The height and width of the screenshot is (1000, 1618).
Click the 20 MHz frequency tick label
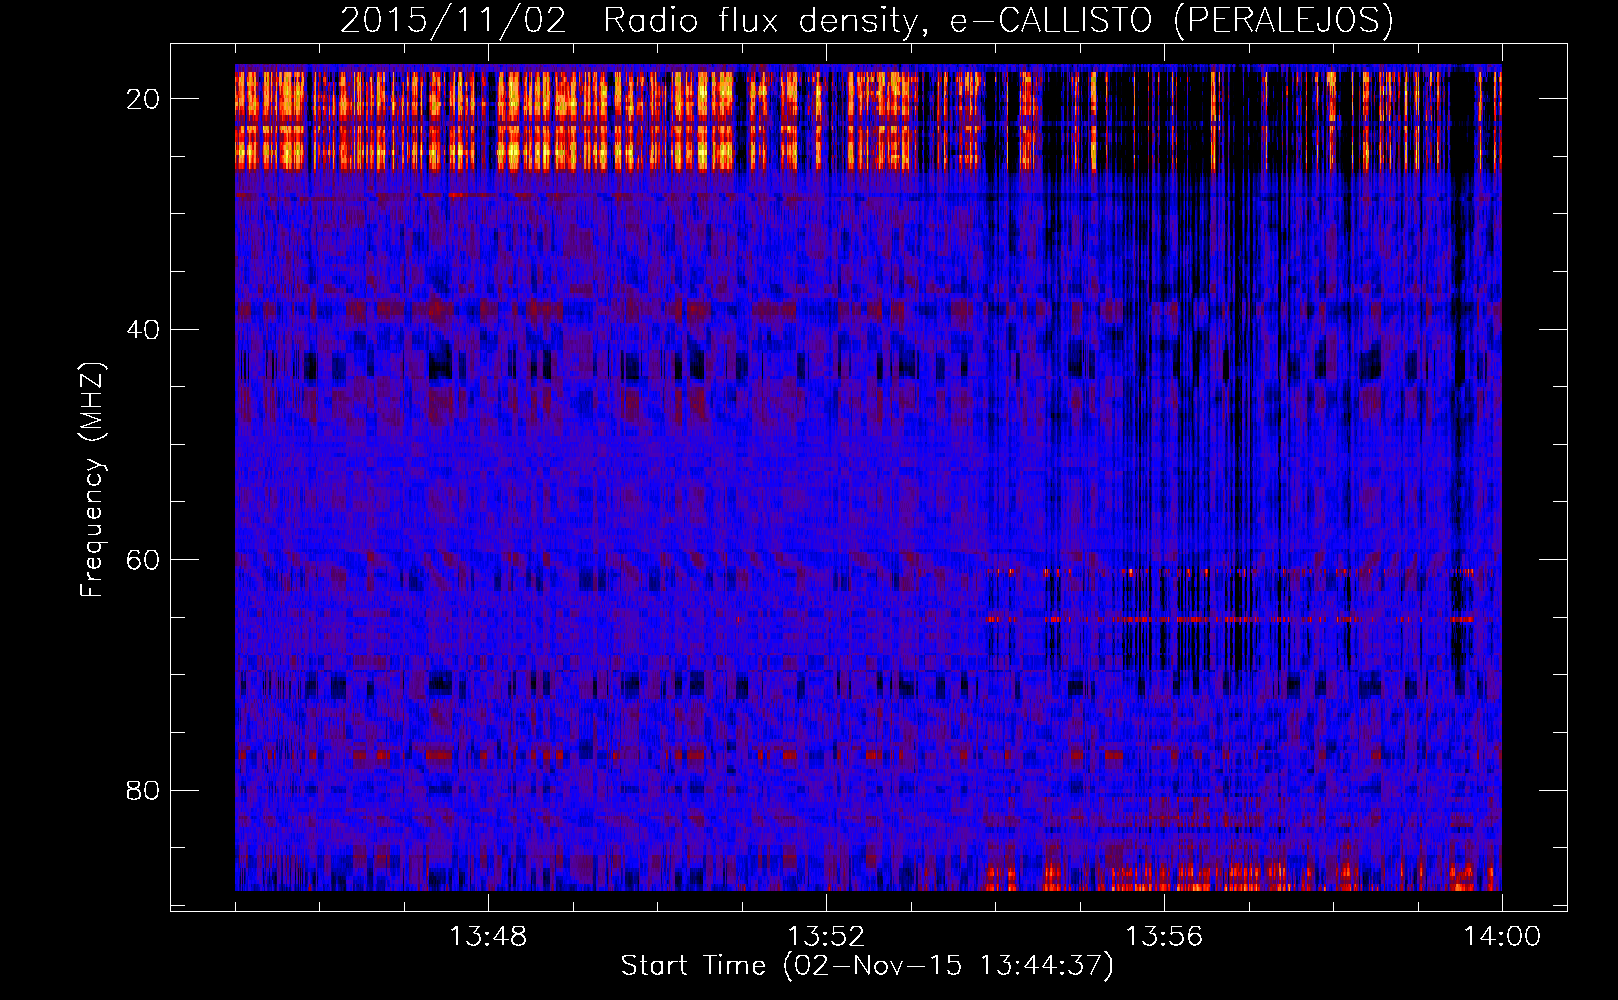144,99
